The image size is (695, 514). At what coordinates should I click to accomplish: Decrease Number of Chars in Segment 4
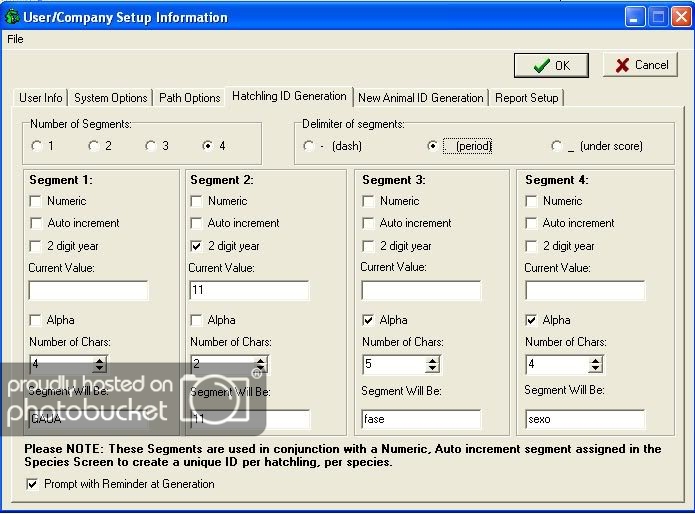click(x=596, y=369)
